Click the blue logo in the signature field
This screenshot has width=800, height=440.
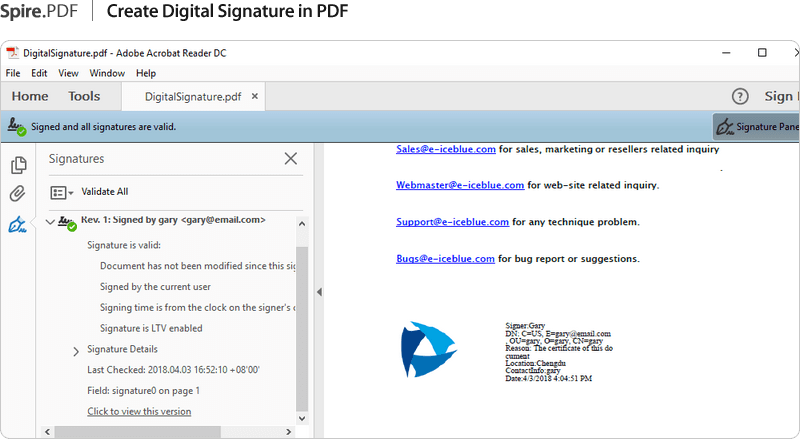click(429, 350)
